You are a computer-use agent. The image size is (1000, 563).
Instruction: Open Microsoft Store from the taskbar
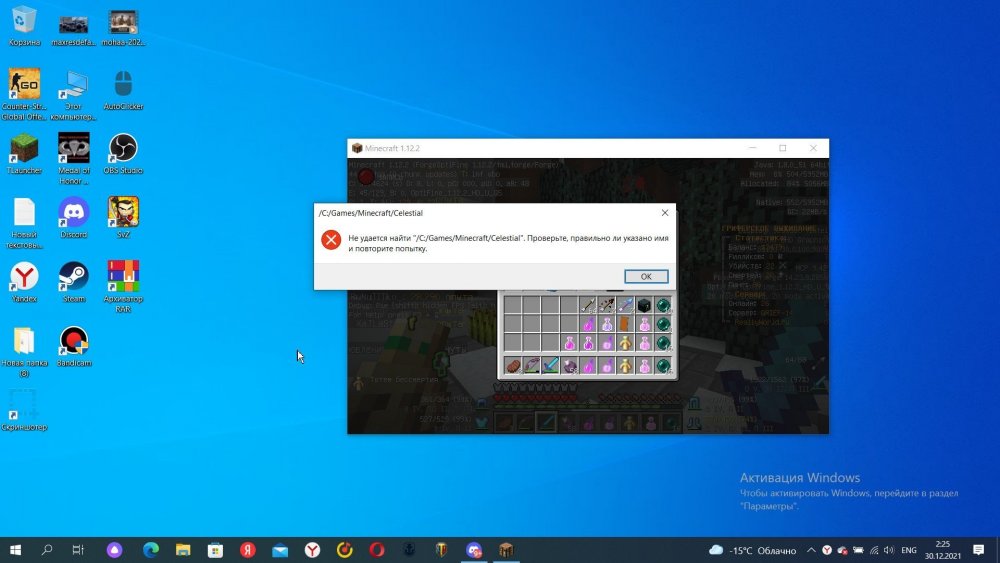point(216,550)
